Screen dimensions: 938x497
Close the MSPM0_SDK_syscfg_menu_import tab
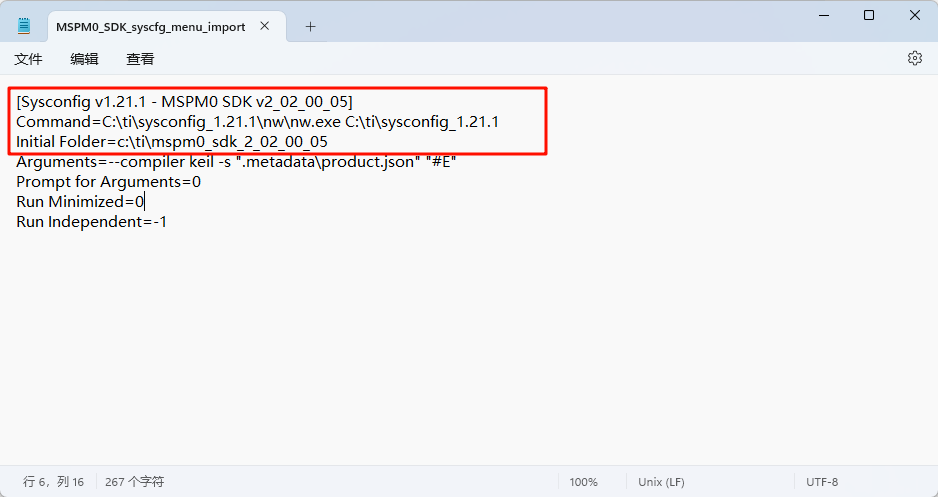tap(265, 26)
